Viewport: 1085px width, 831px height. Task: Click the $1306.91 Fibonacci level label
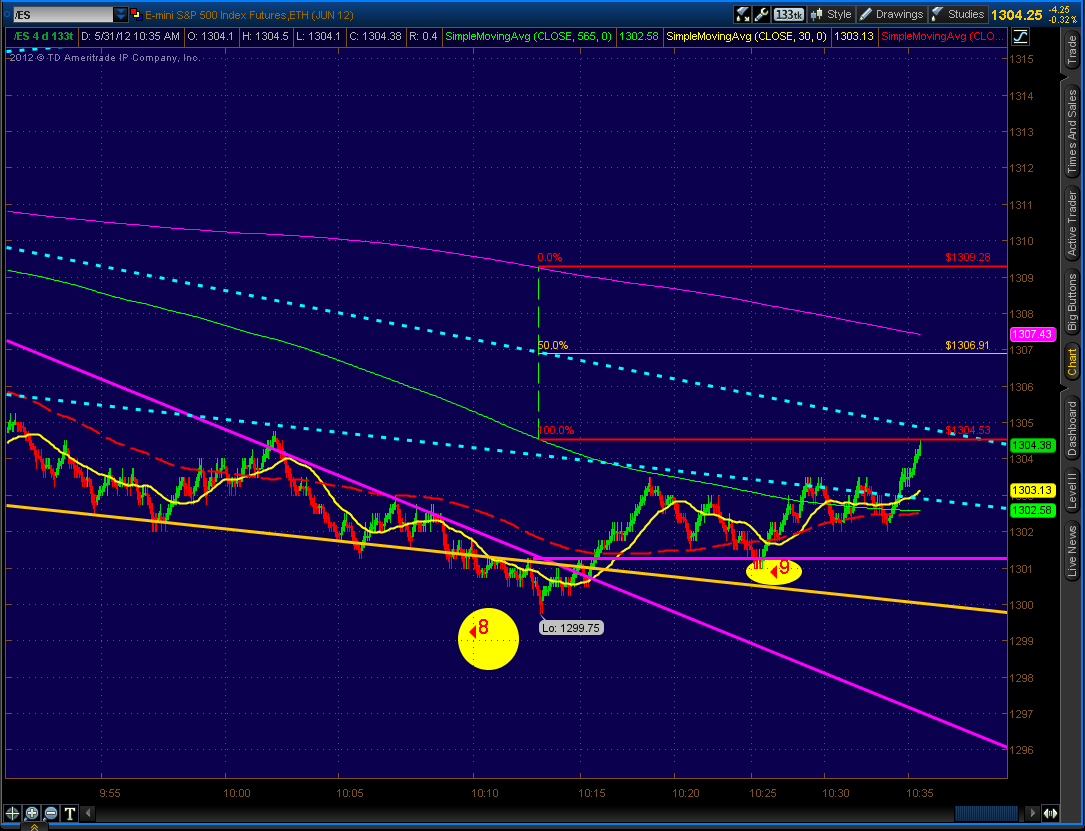pos(967,345)
